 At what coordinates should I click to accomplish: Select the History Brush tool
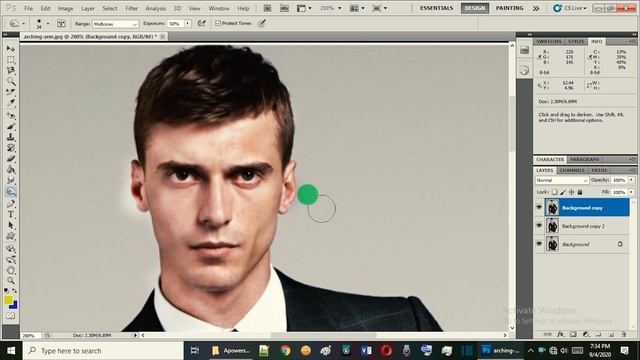pos(11,148)
